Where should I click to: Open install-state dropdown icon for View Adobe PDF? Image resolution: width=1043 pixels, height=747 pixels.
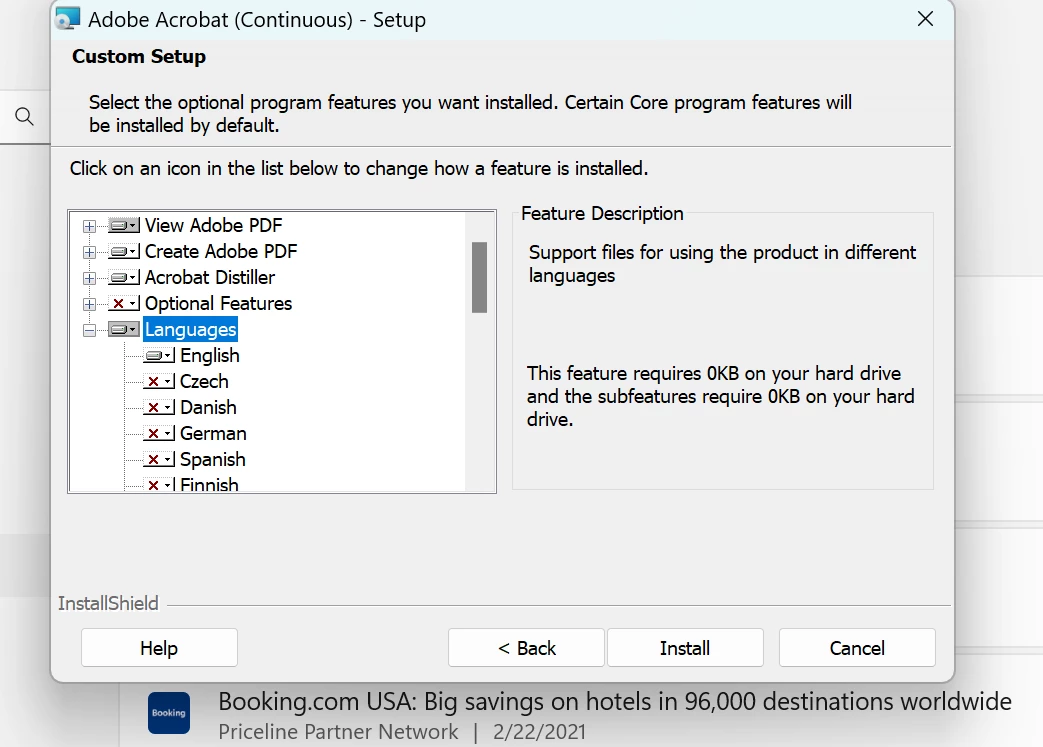124,225
